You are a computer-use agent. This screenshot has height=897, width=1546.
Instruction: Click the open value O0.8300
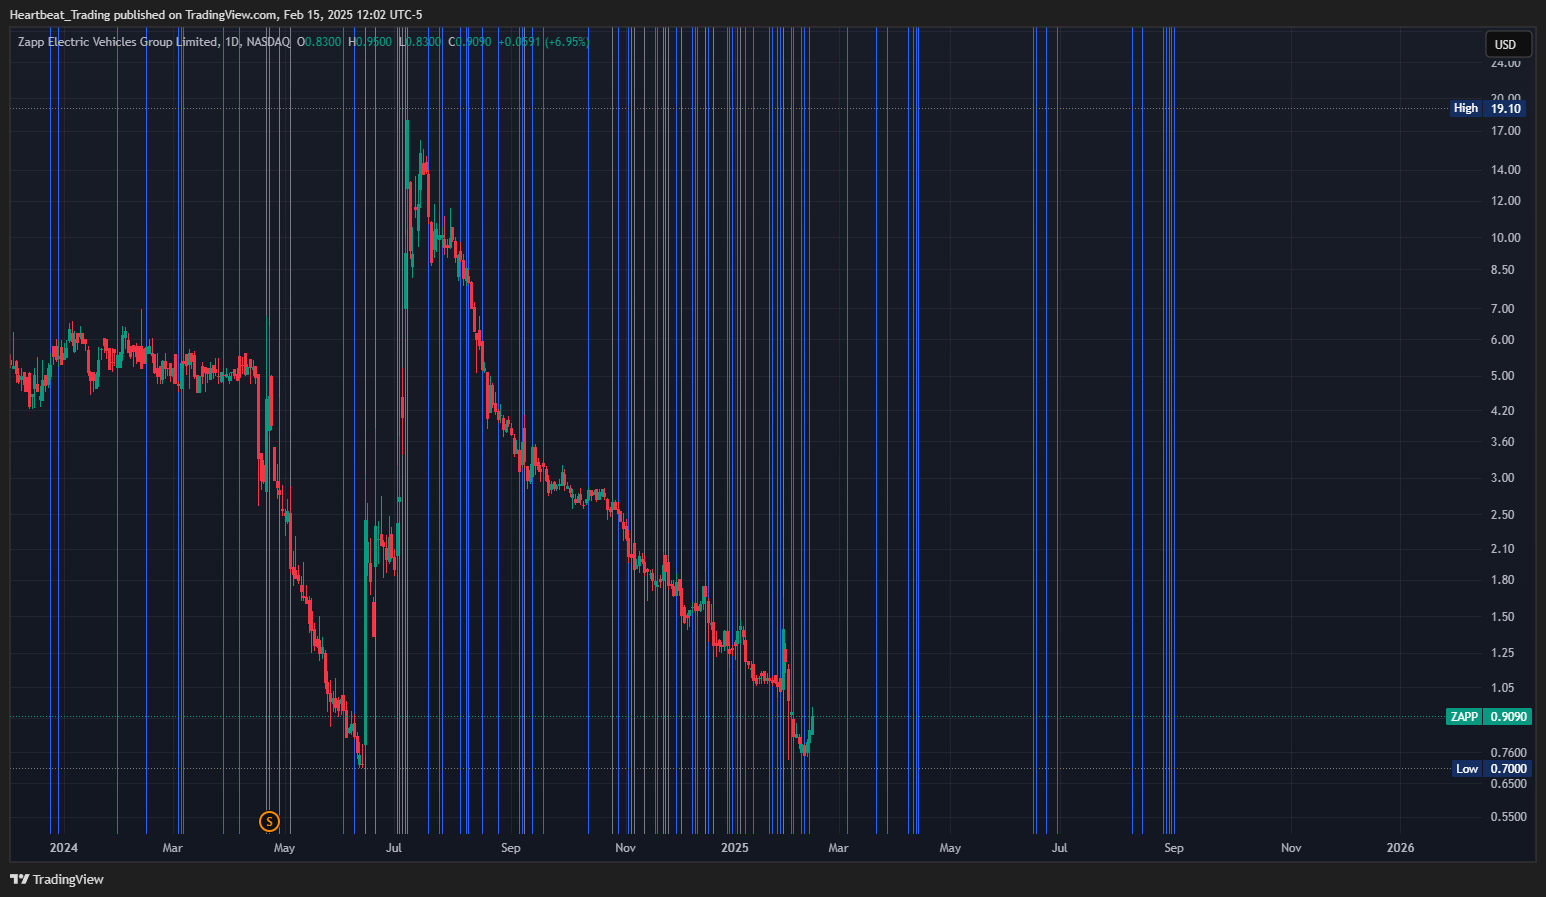(x=319, y=42)
